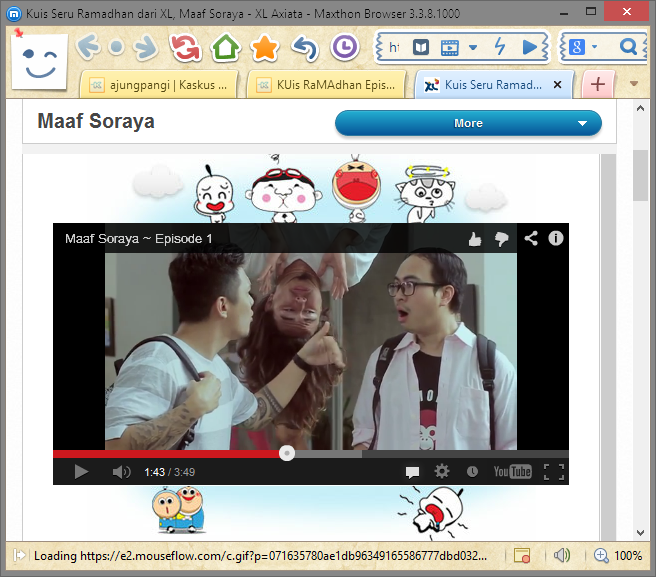The width and height of the screenshot is (656, 577).
Task: Go forward with the Forward arrow
Action: point(145,47)
